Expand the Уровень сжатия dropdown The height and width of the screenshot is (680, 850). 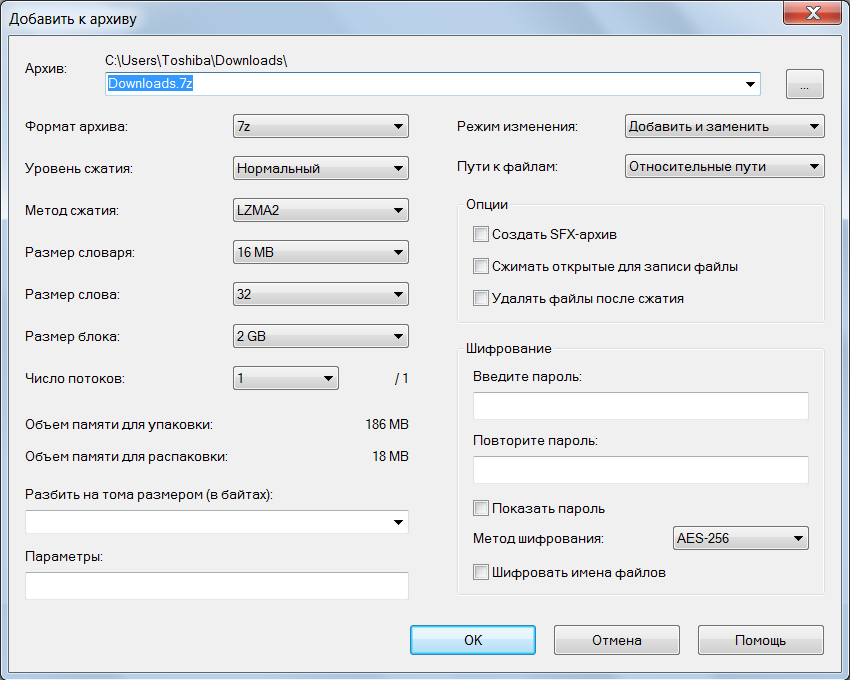[x=320, y=169]
